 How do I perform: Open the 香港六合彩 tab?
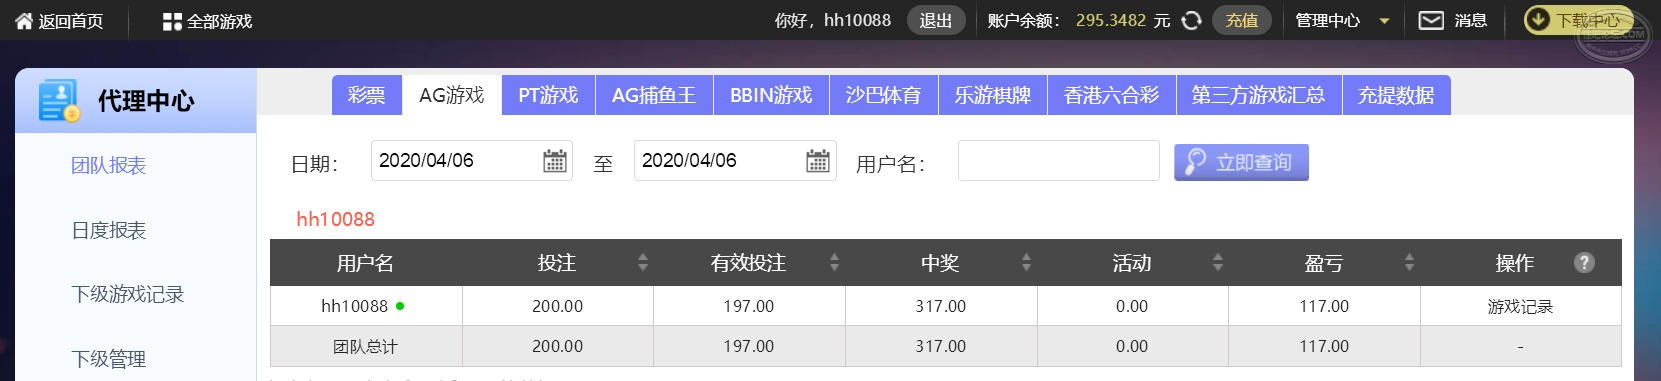(x=1111, y=95)
